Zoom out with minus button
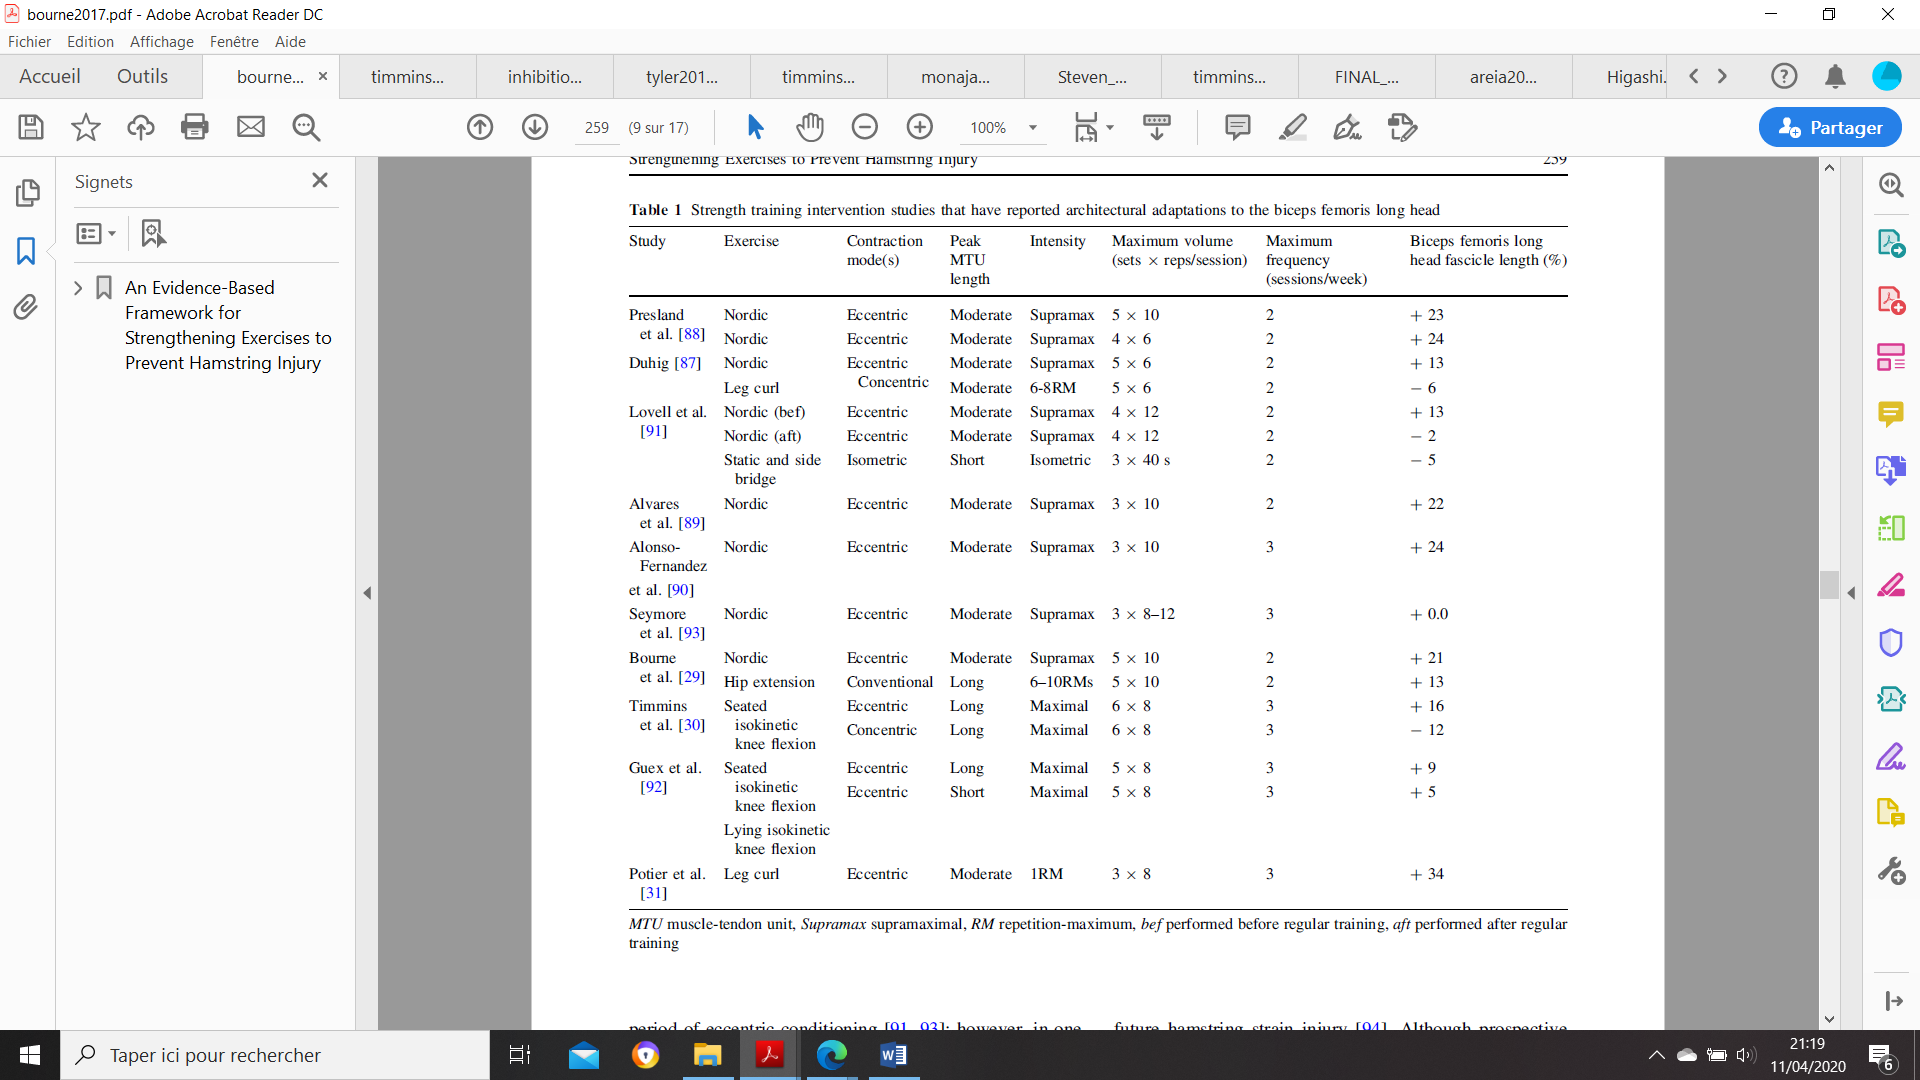 pyautogui.click(x=865, y=127)
